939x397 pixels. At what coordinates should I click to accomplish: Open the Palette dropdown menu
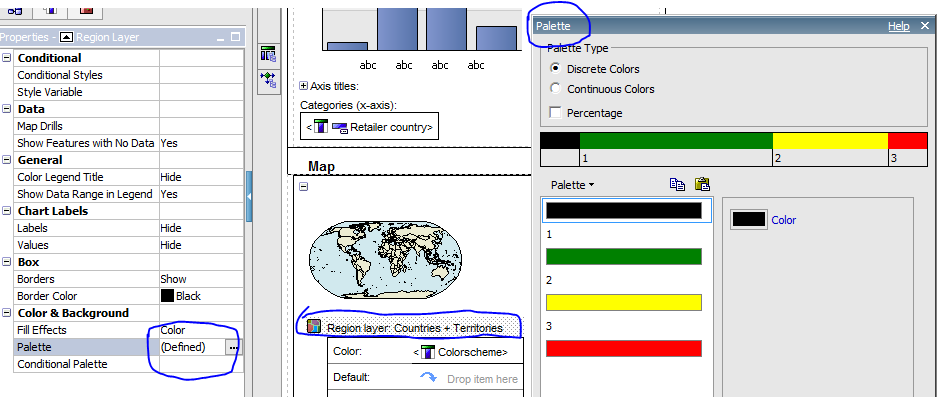pos(572,185)
